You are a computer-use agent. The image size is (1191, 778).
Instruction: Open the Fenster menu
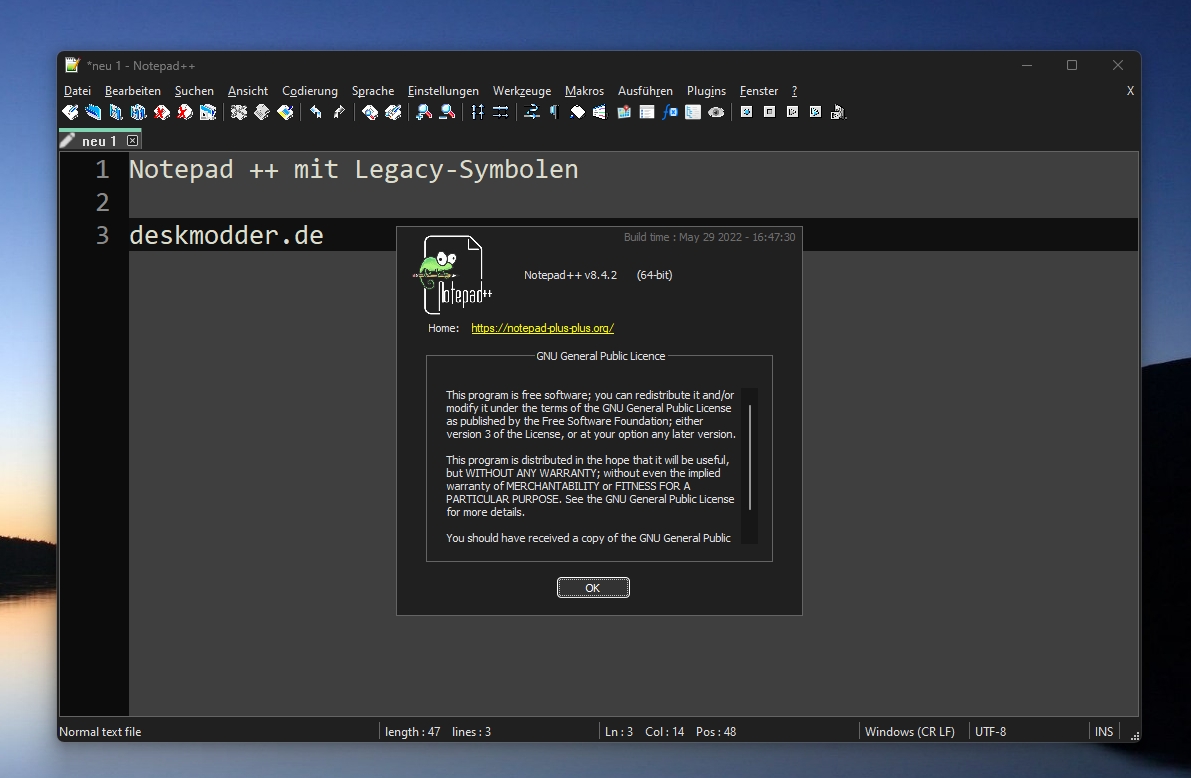[x=759, y=91]
